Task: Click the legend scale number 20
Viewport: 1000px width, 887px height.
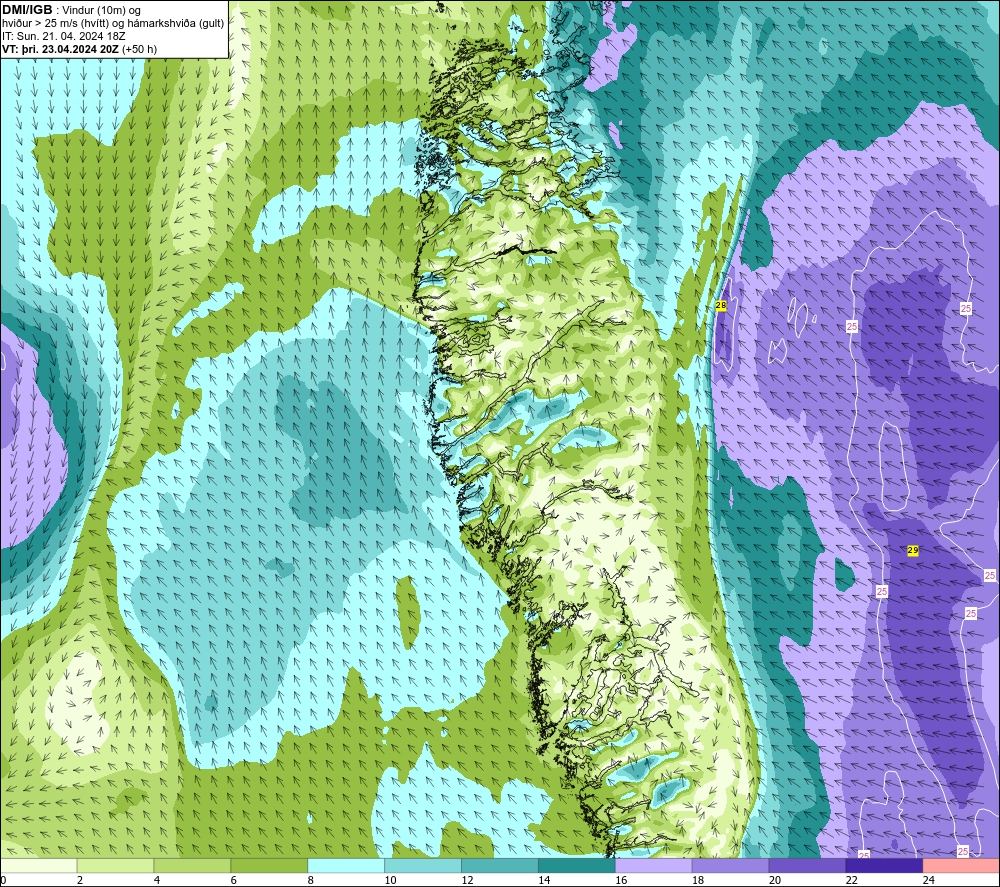Action: tap(775, 880)
